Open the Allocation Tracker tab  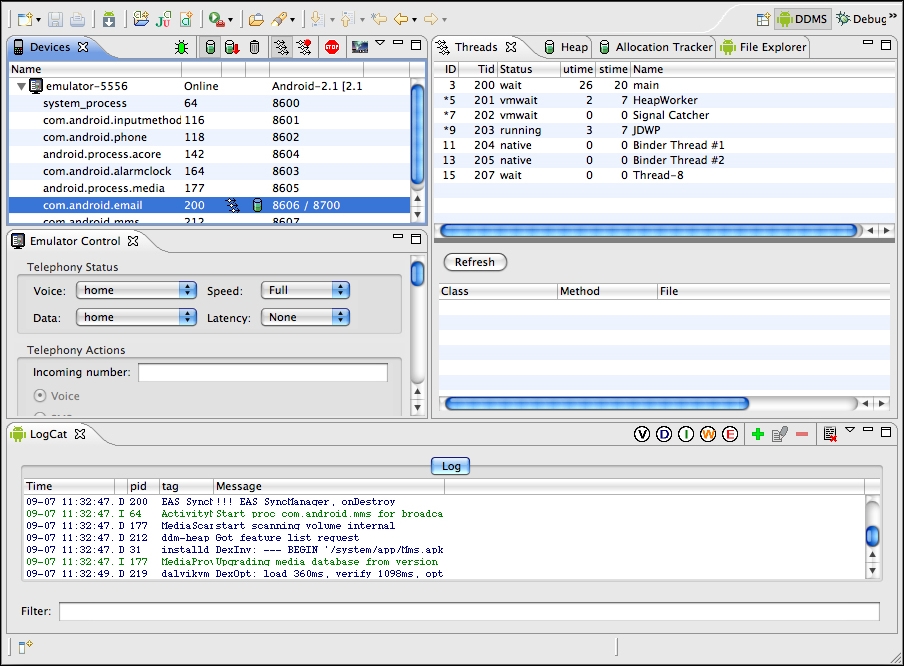tap(656, 47)
